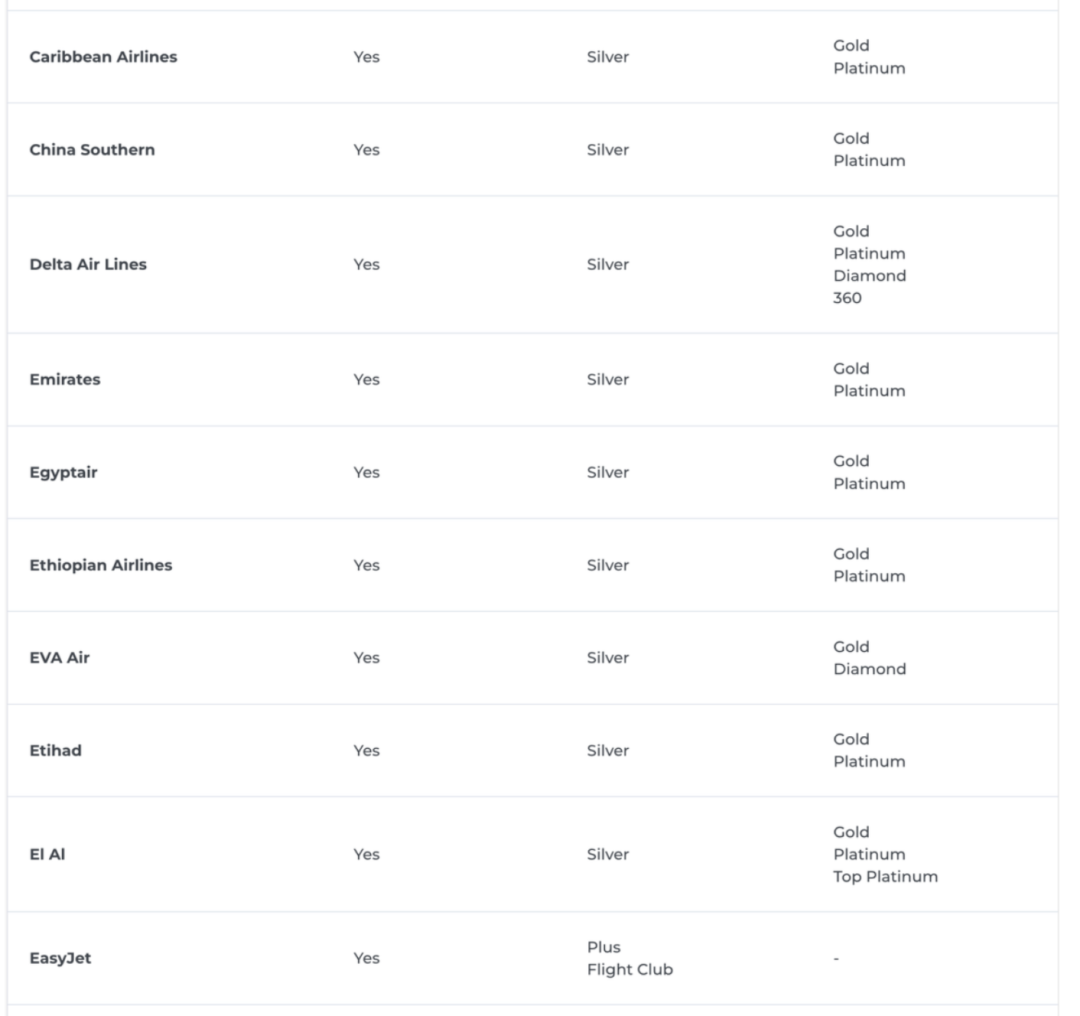Select the China Southern airline name
This screenshot has height=1016, width=1080.
click(92, 149)
